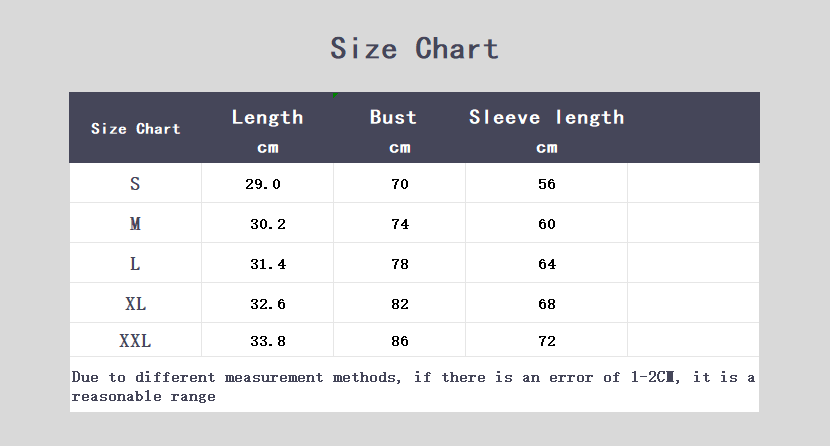Click the 33.8 length cell

coord(268,341)
